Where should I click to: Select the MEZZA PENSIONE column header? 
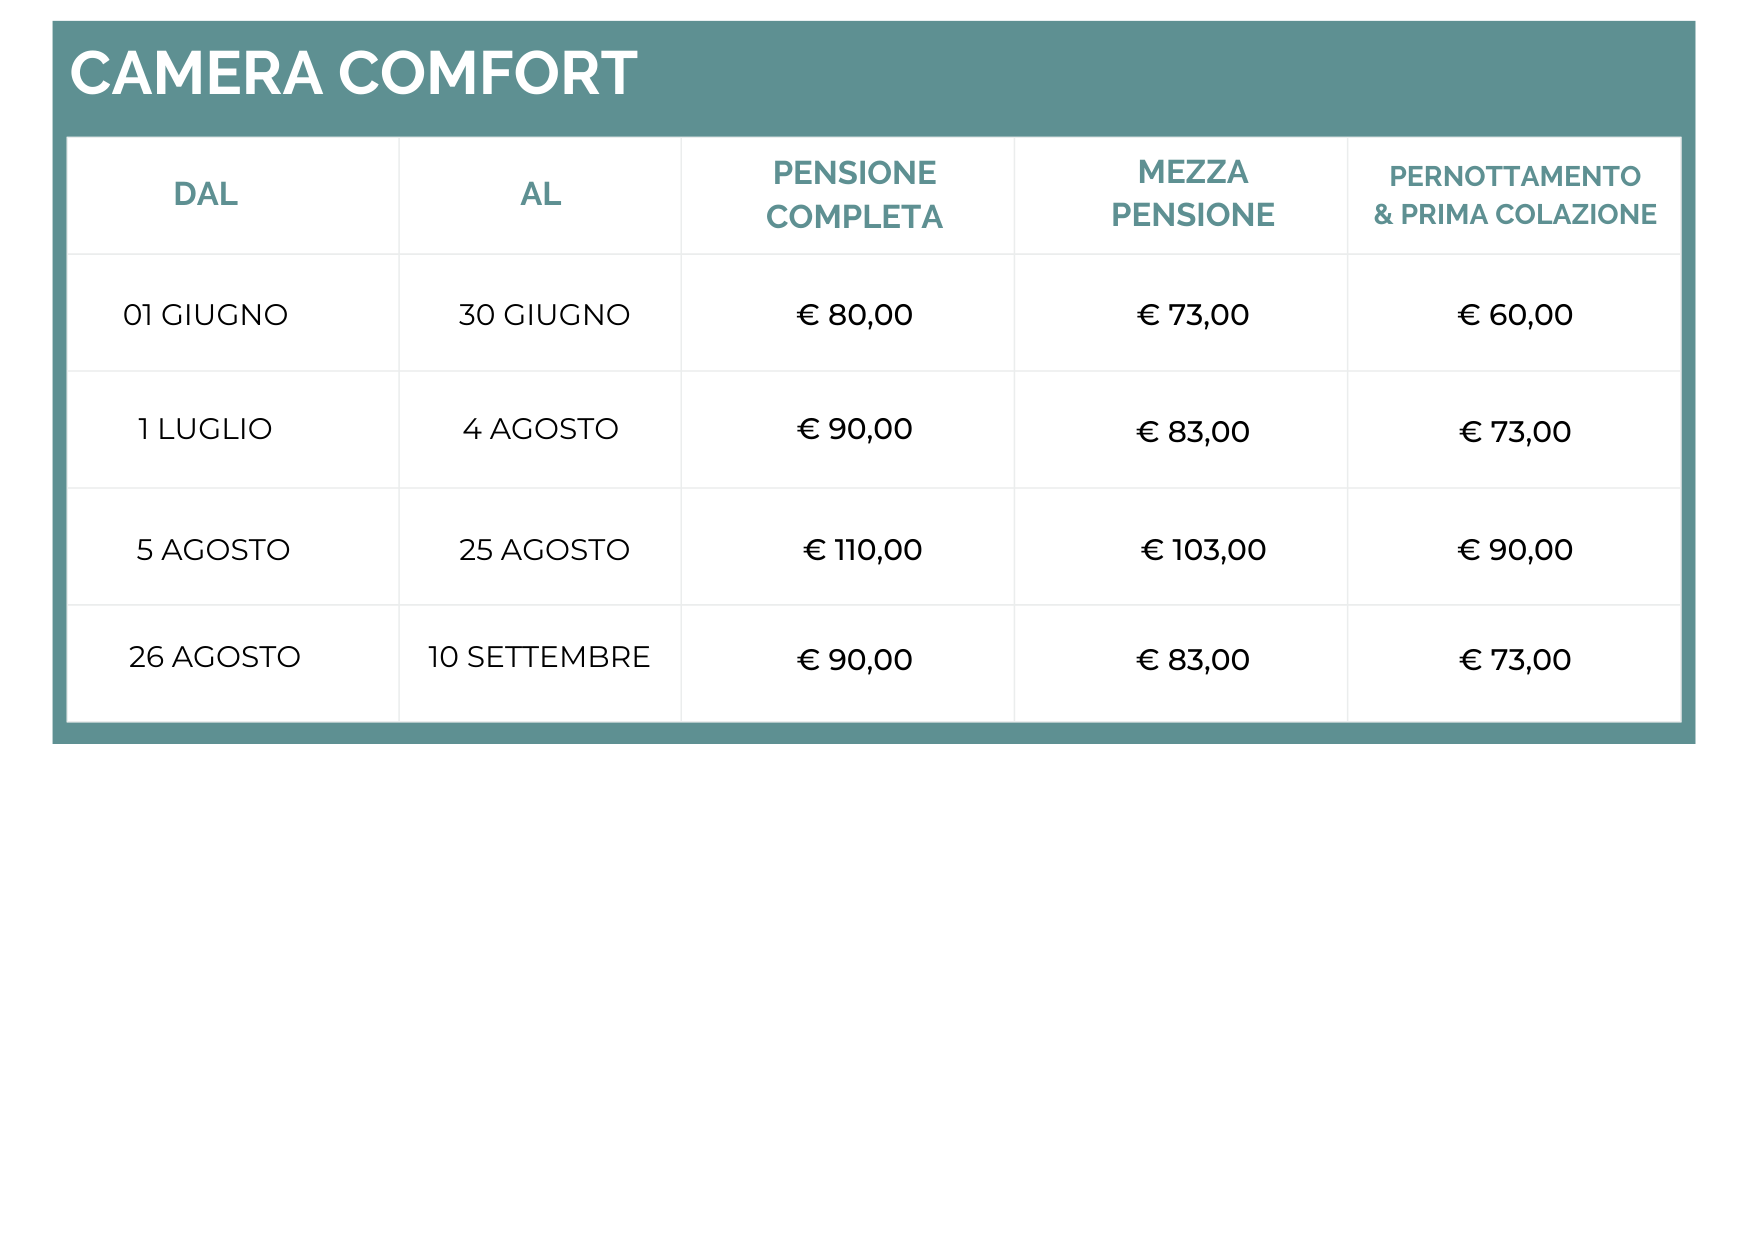(1192, 193)
